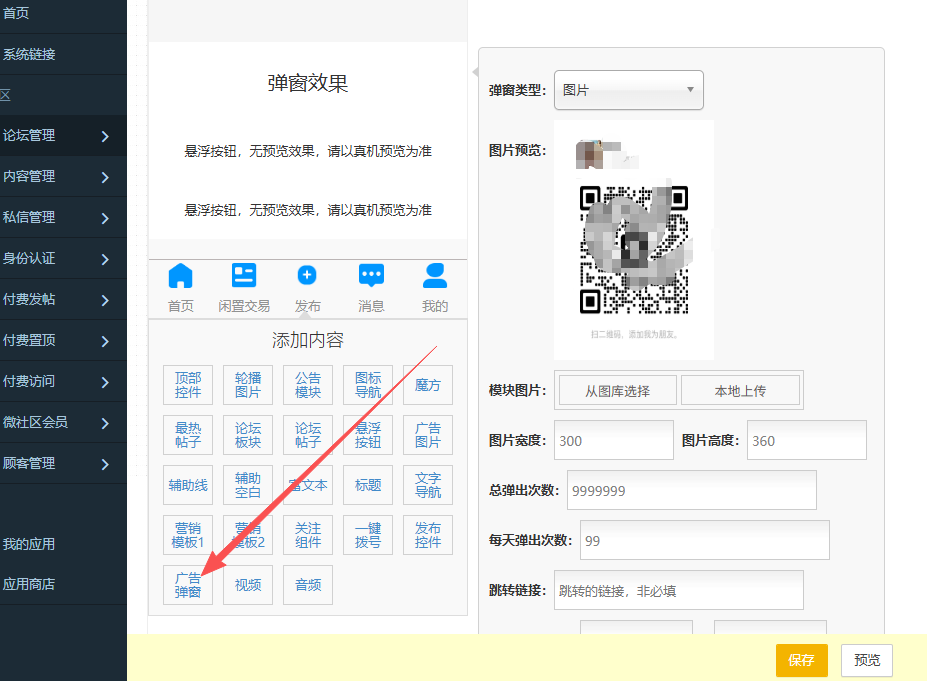The width and height of the screenshot is (927, 681).
Task: Add the 轮播图片 carousel component
Action: 248,385
